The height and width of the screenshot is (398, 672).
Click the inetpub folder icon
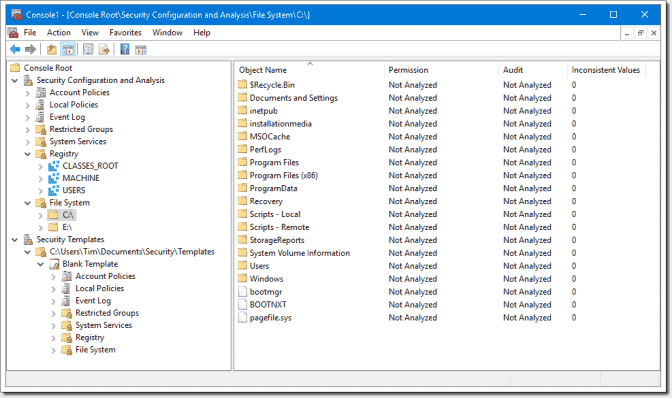click(x=243, y=111)
